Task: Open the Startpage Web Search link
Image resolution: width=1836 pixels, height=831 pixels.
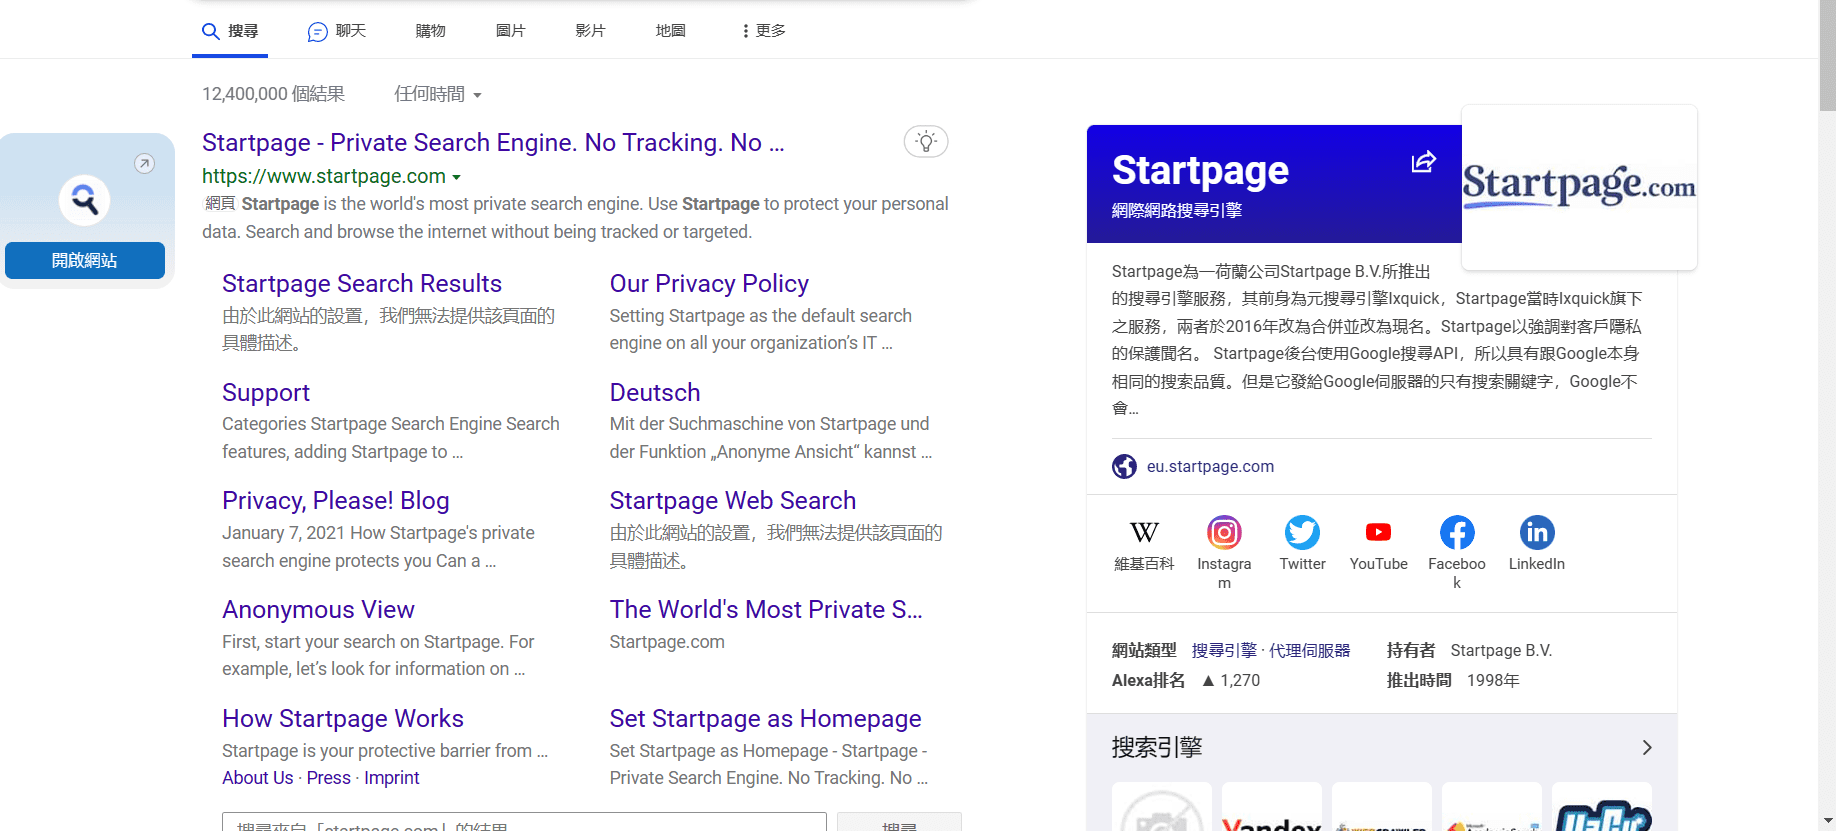Action: [x=733, y=501]
